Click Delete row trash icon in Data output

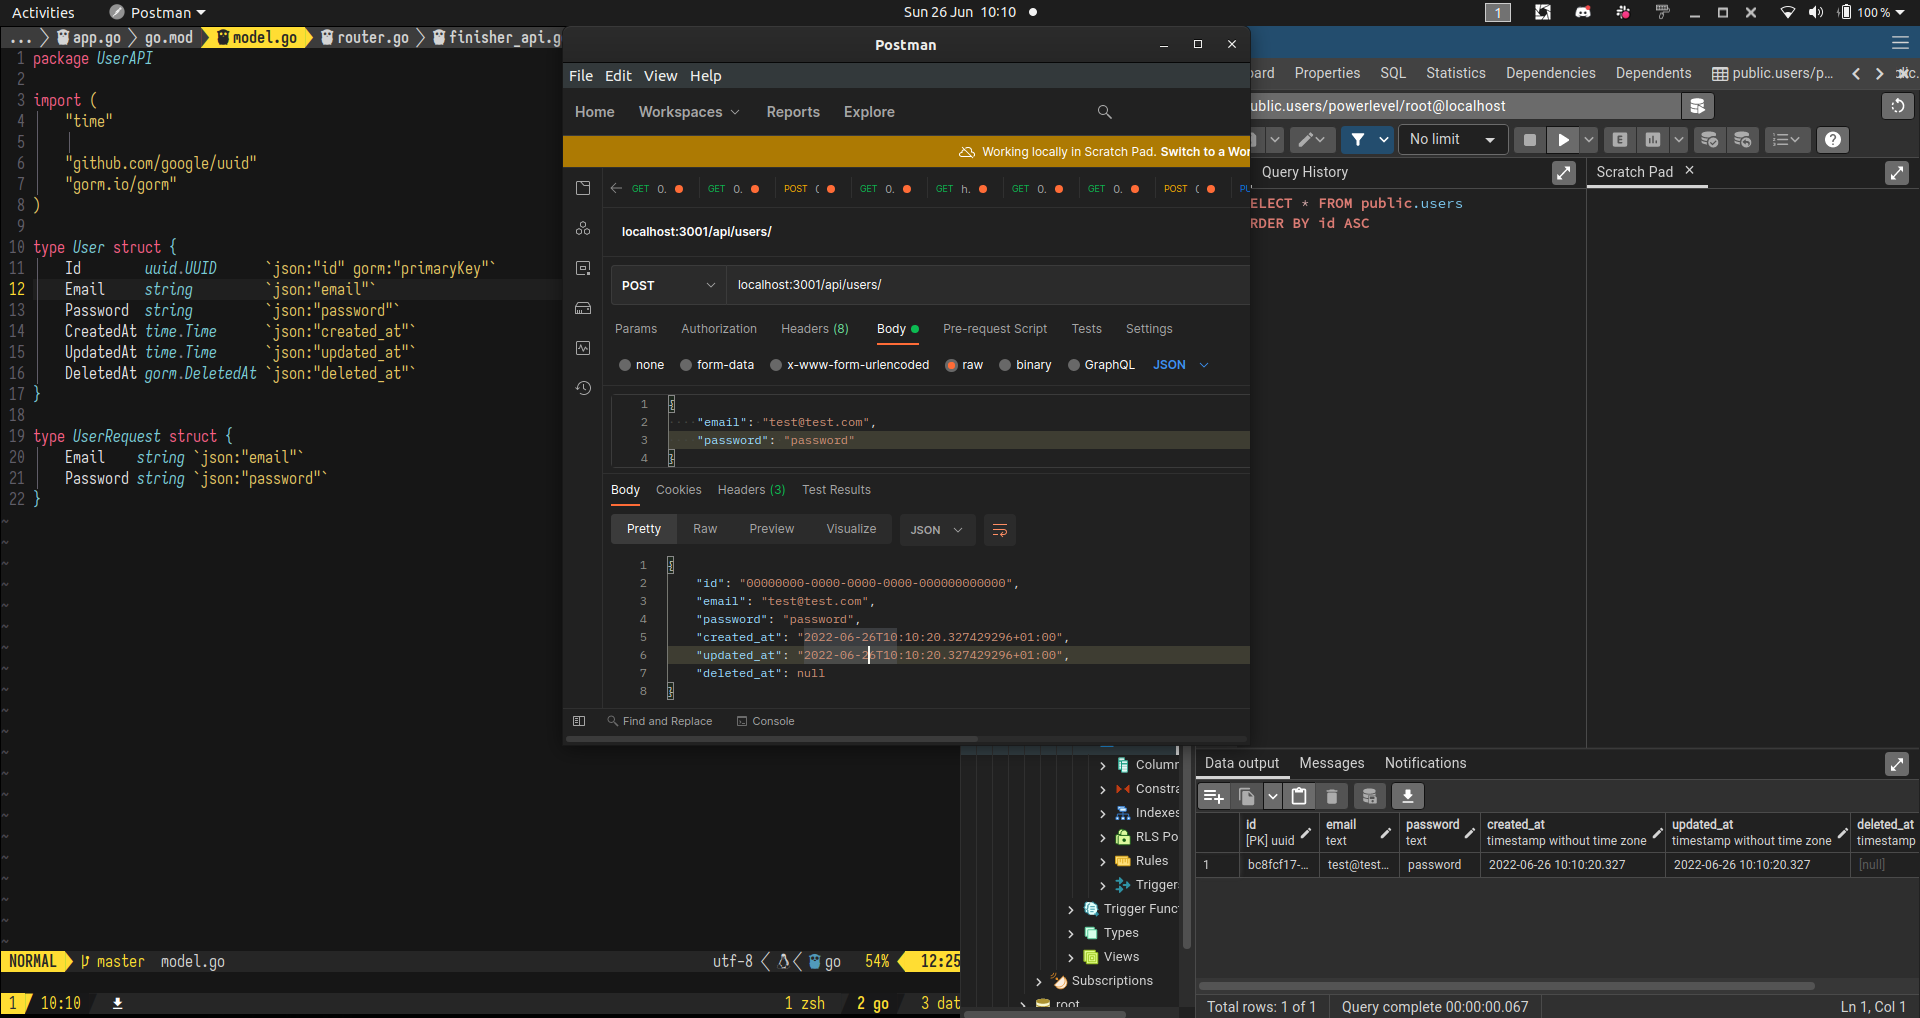pos(1332,796)
